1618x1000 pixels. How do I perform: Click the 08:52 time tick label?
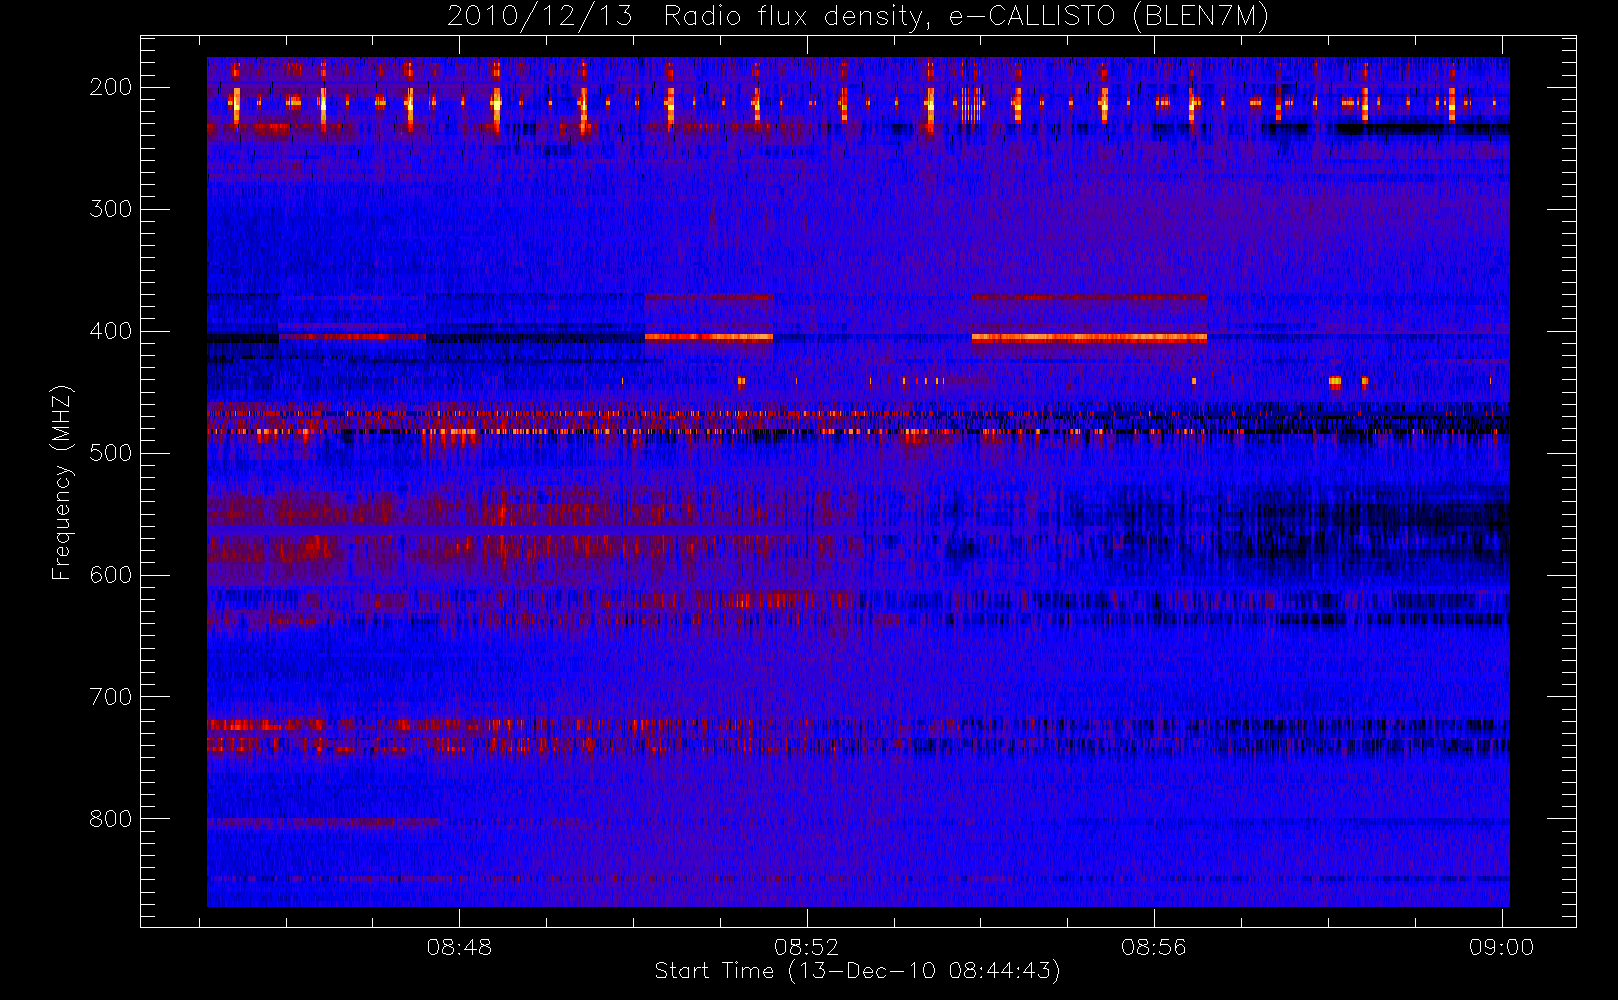pyautogui.click(x=806, y=947)
